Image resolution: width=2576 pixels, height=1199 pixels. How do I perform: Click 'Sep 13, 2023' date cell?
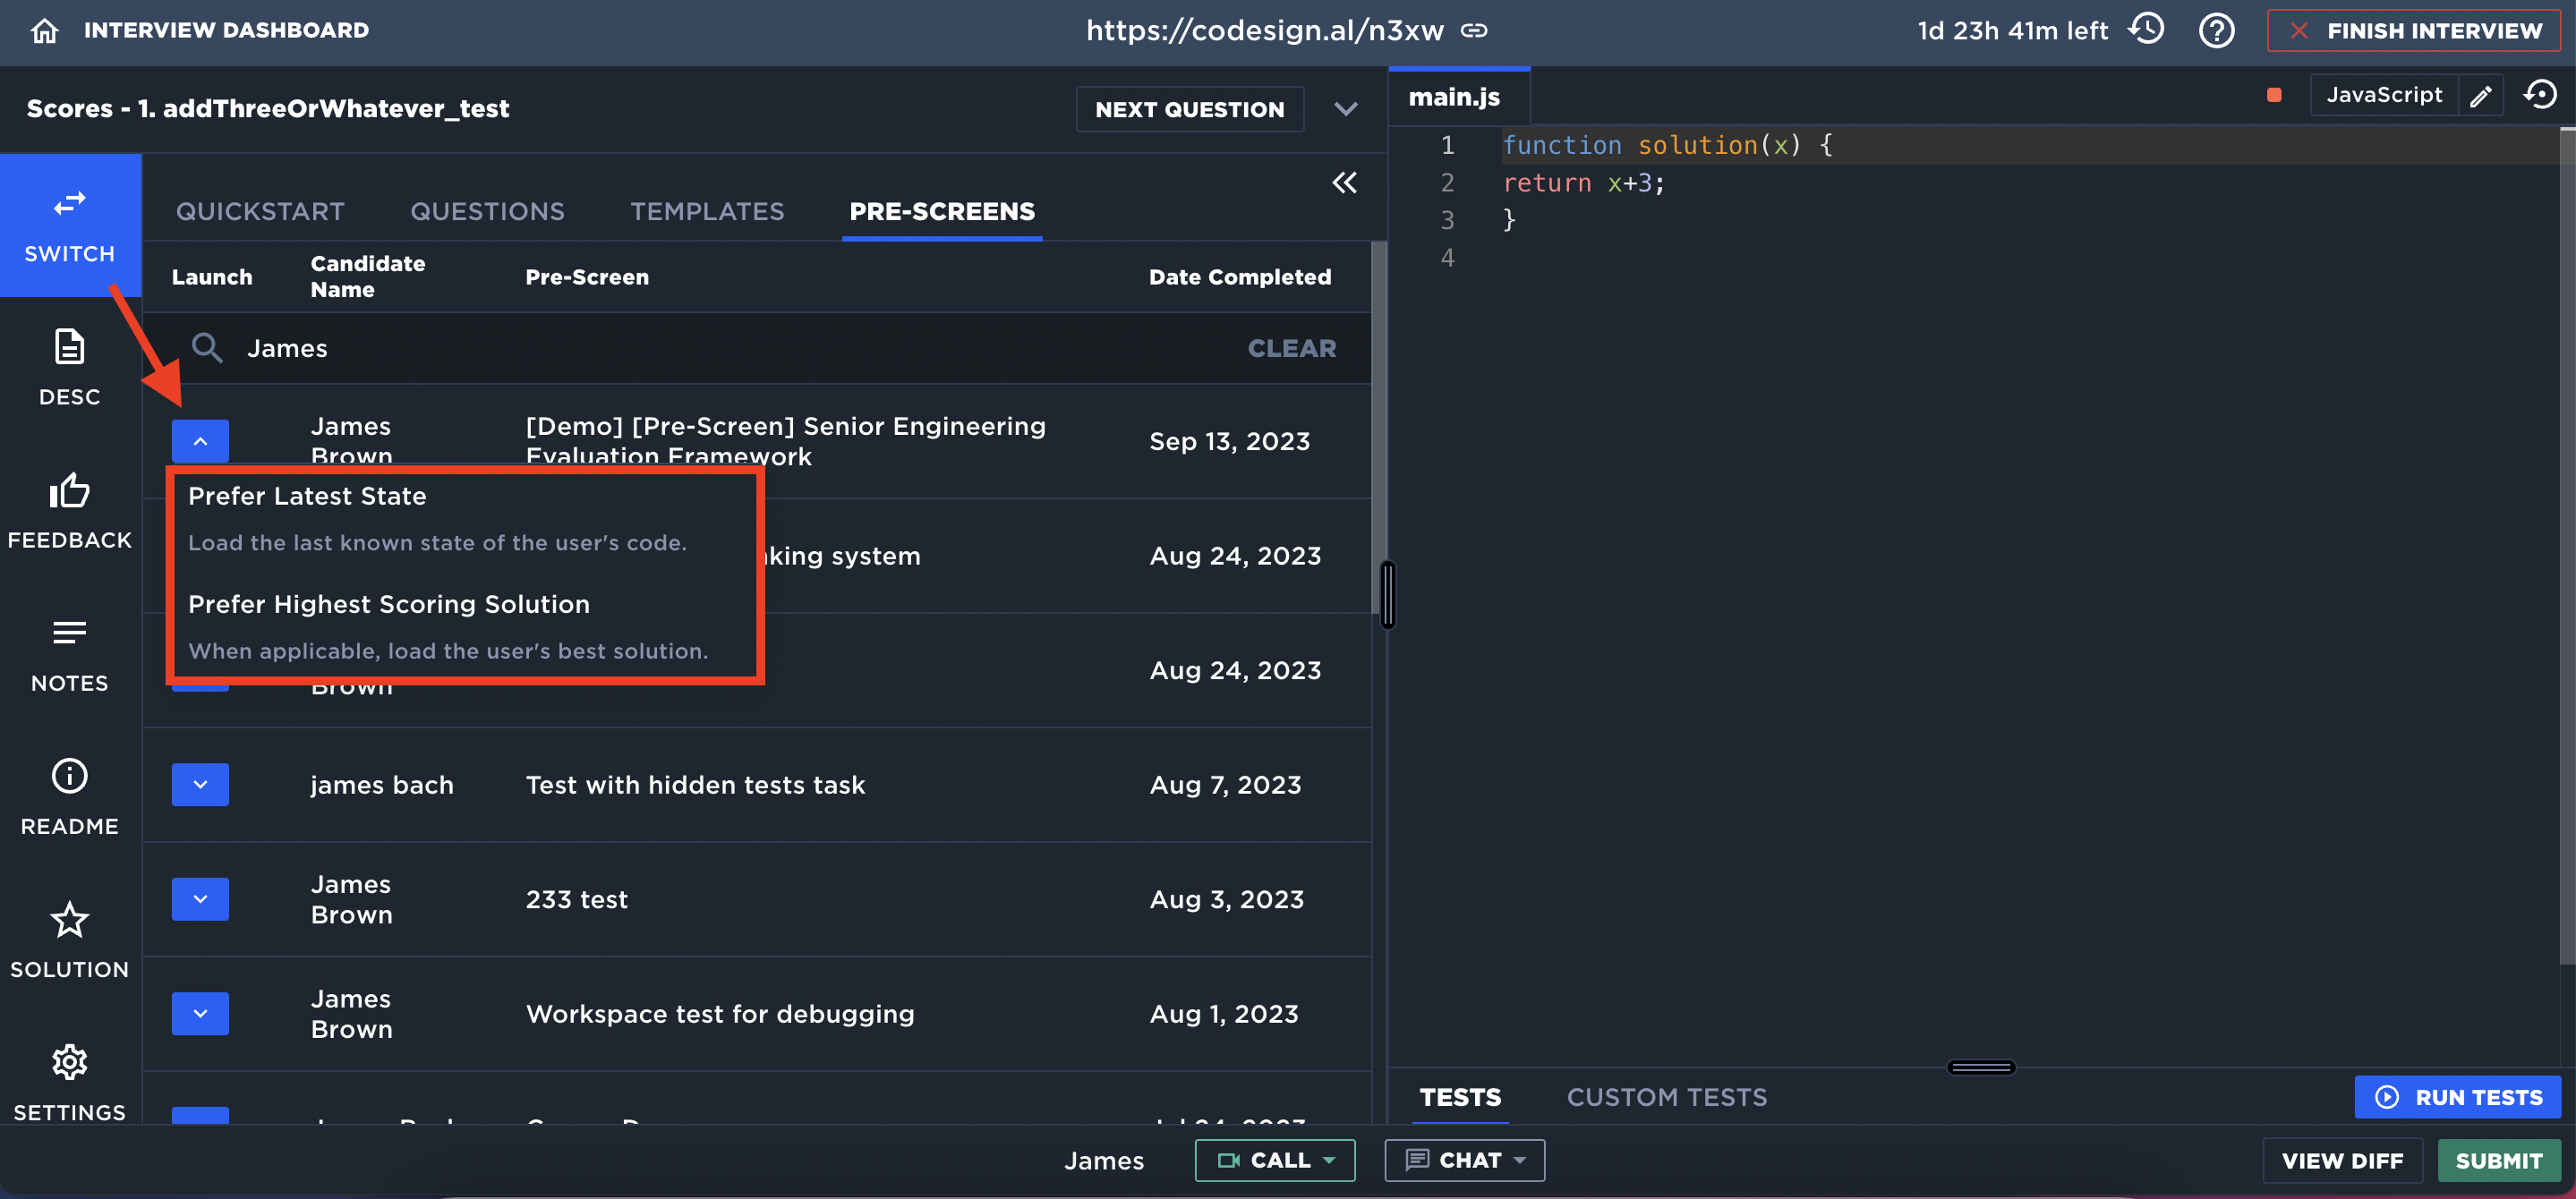1230,441
